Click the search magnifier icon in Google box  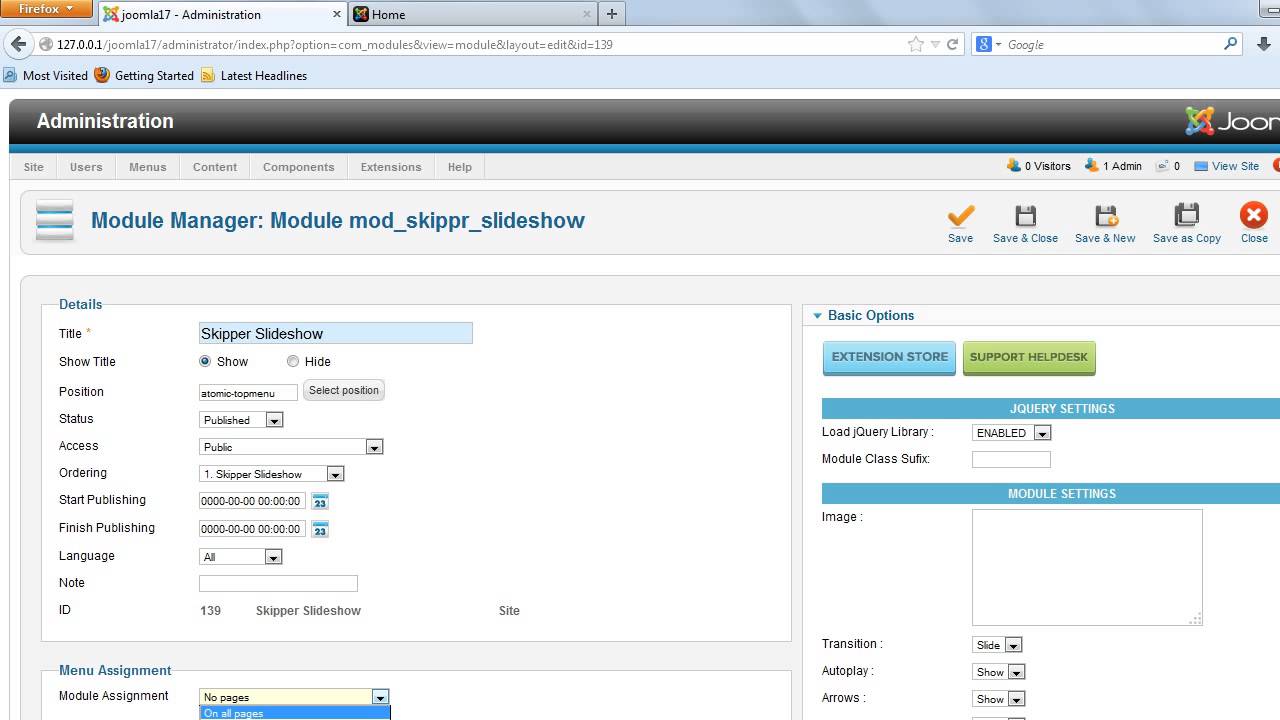[1231, 44]
